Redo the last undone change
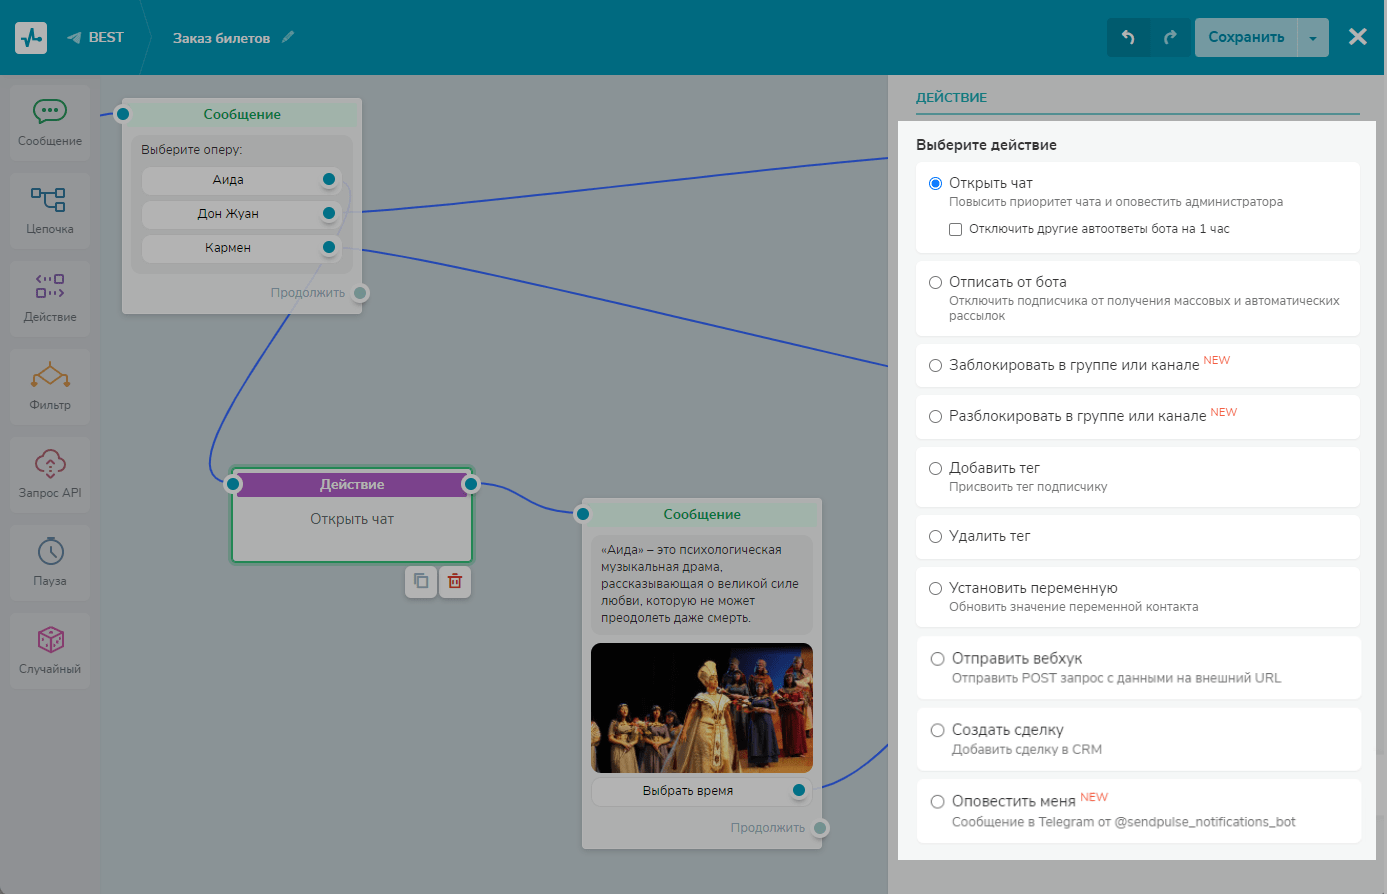Image resolution: width=1387 pixels, height=894 pixels. [1170, 38]
